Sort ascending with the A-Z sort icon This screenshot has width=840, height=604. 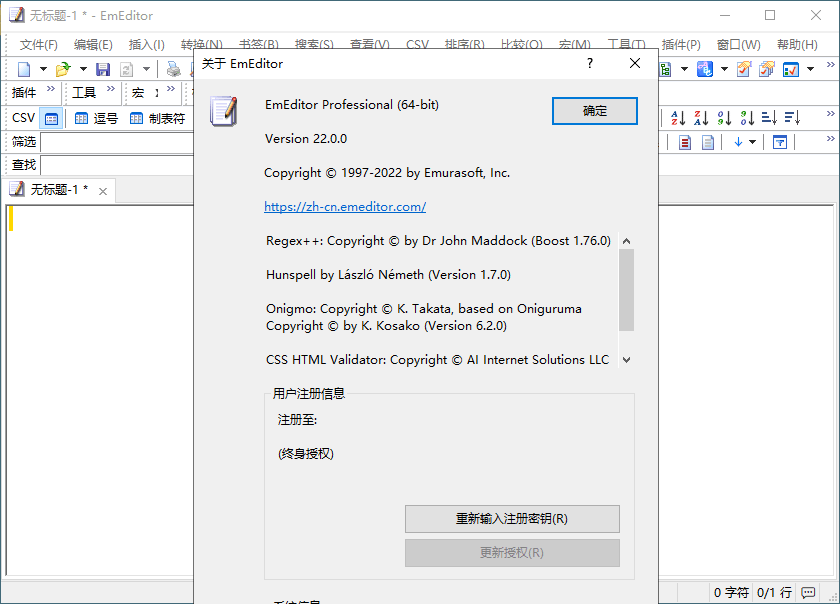(679, 117)
